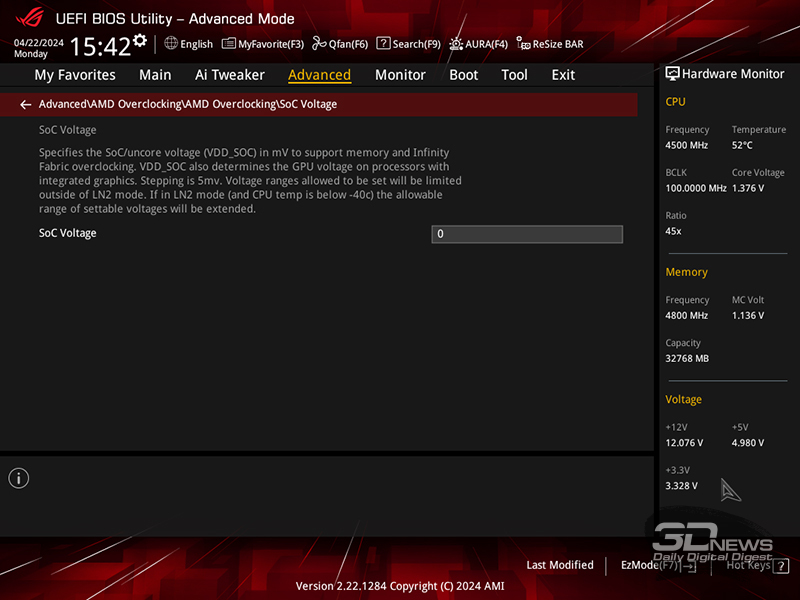Click the Voltage section heading

click(683, 399)
